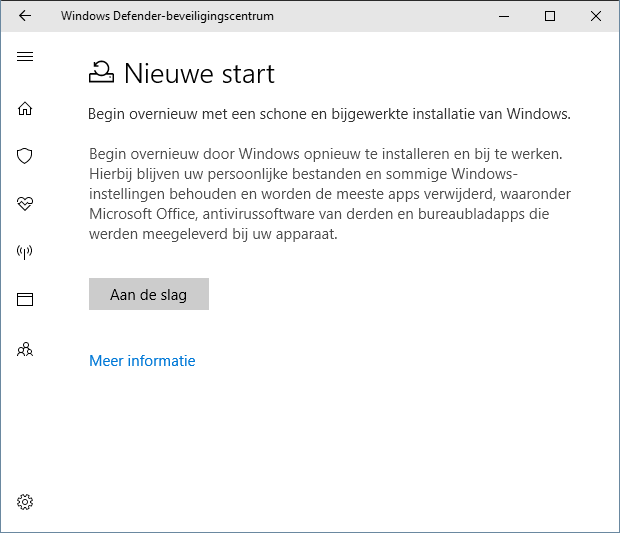
Task: Open Firewall & network protection antenna icon
Action: pyautogui.click(x=25, y=251)
